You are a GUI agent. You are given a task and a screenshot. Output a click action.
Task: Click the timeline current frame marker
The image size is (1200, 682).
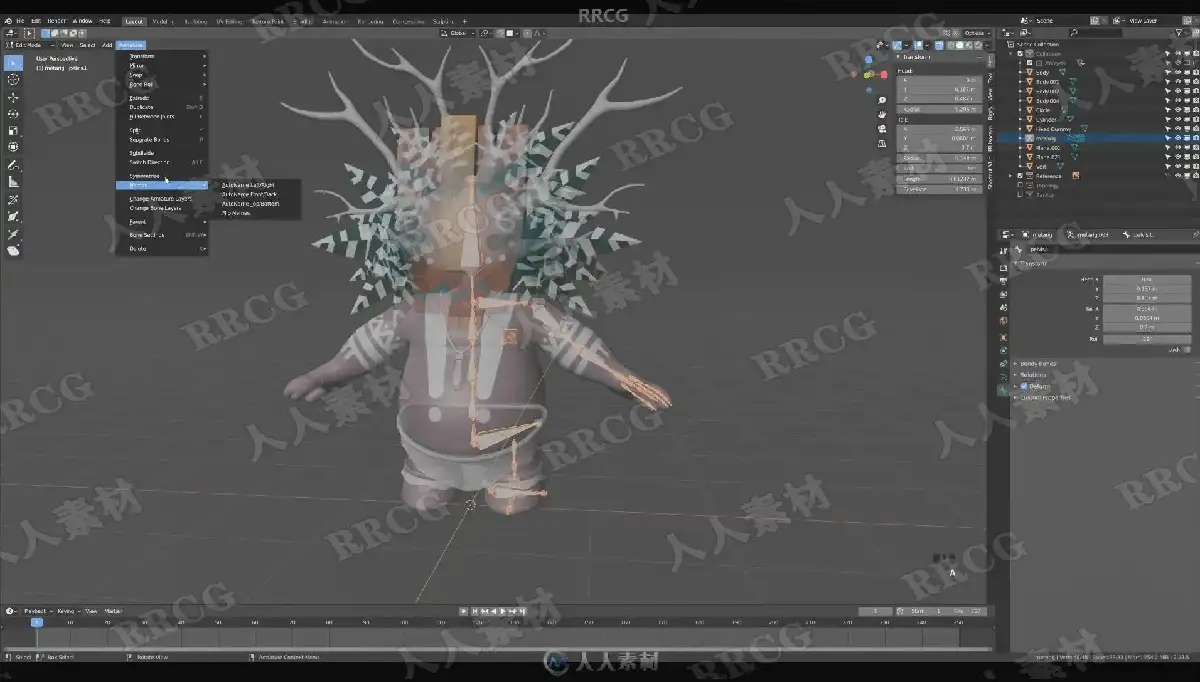click(37, 622)
